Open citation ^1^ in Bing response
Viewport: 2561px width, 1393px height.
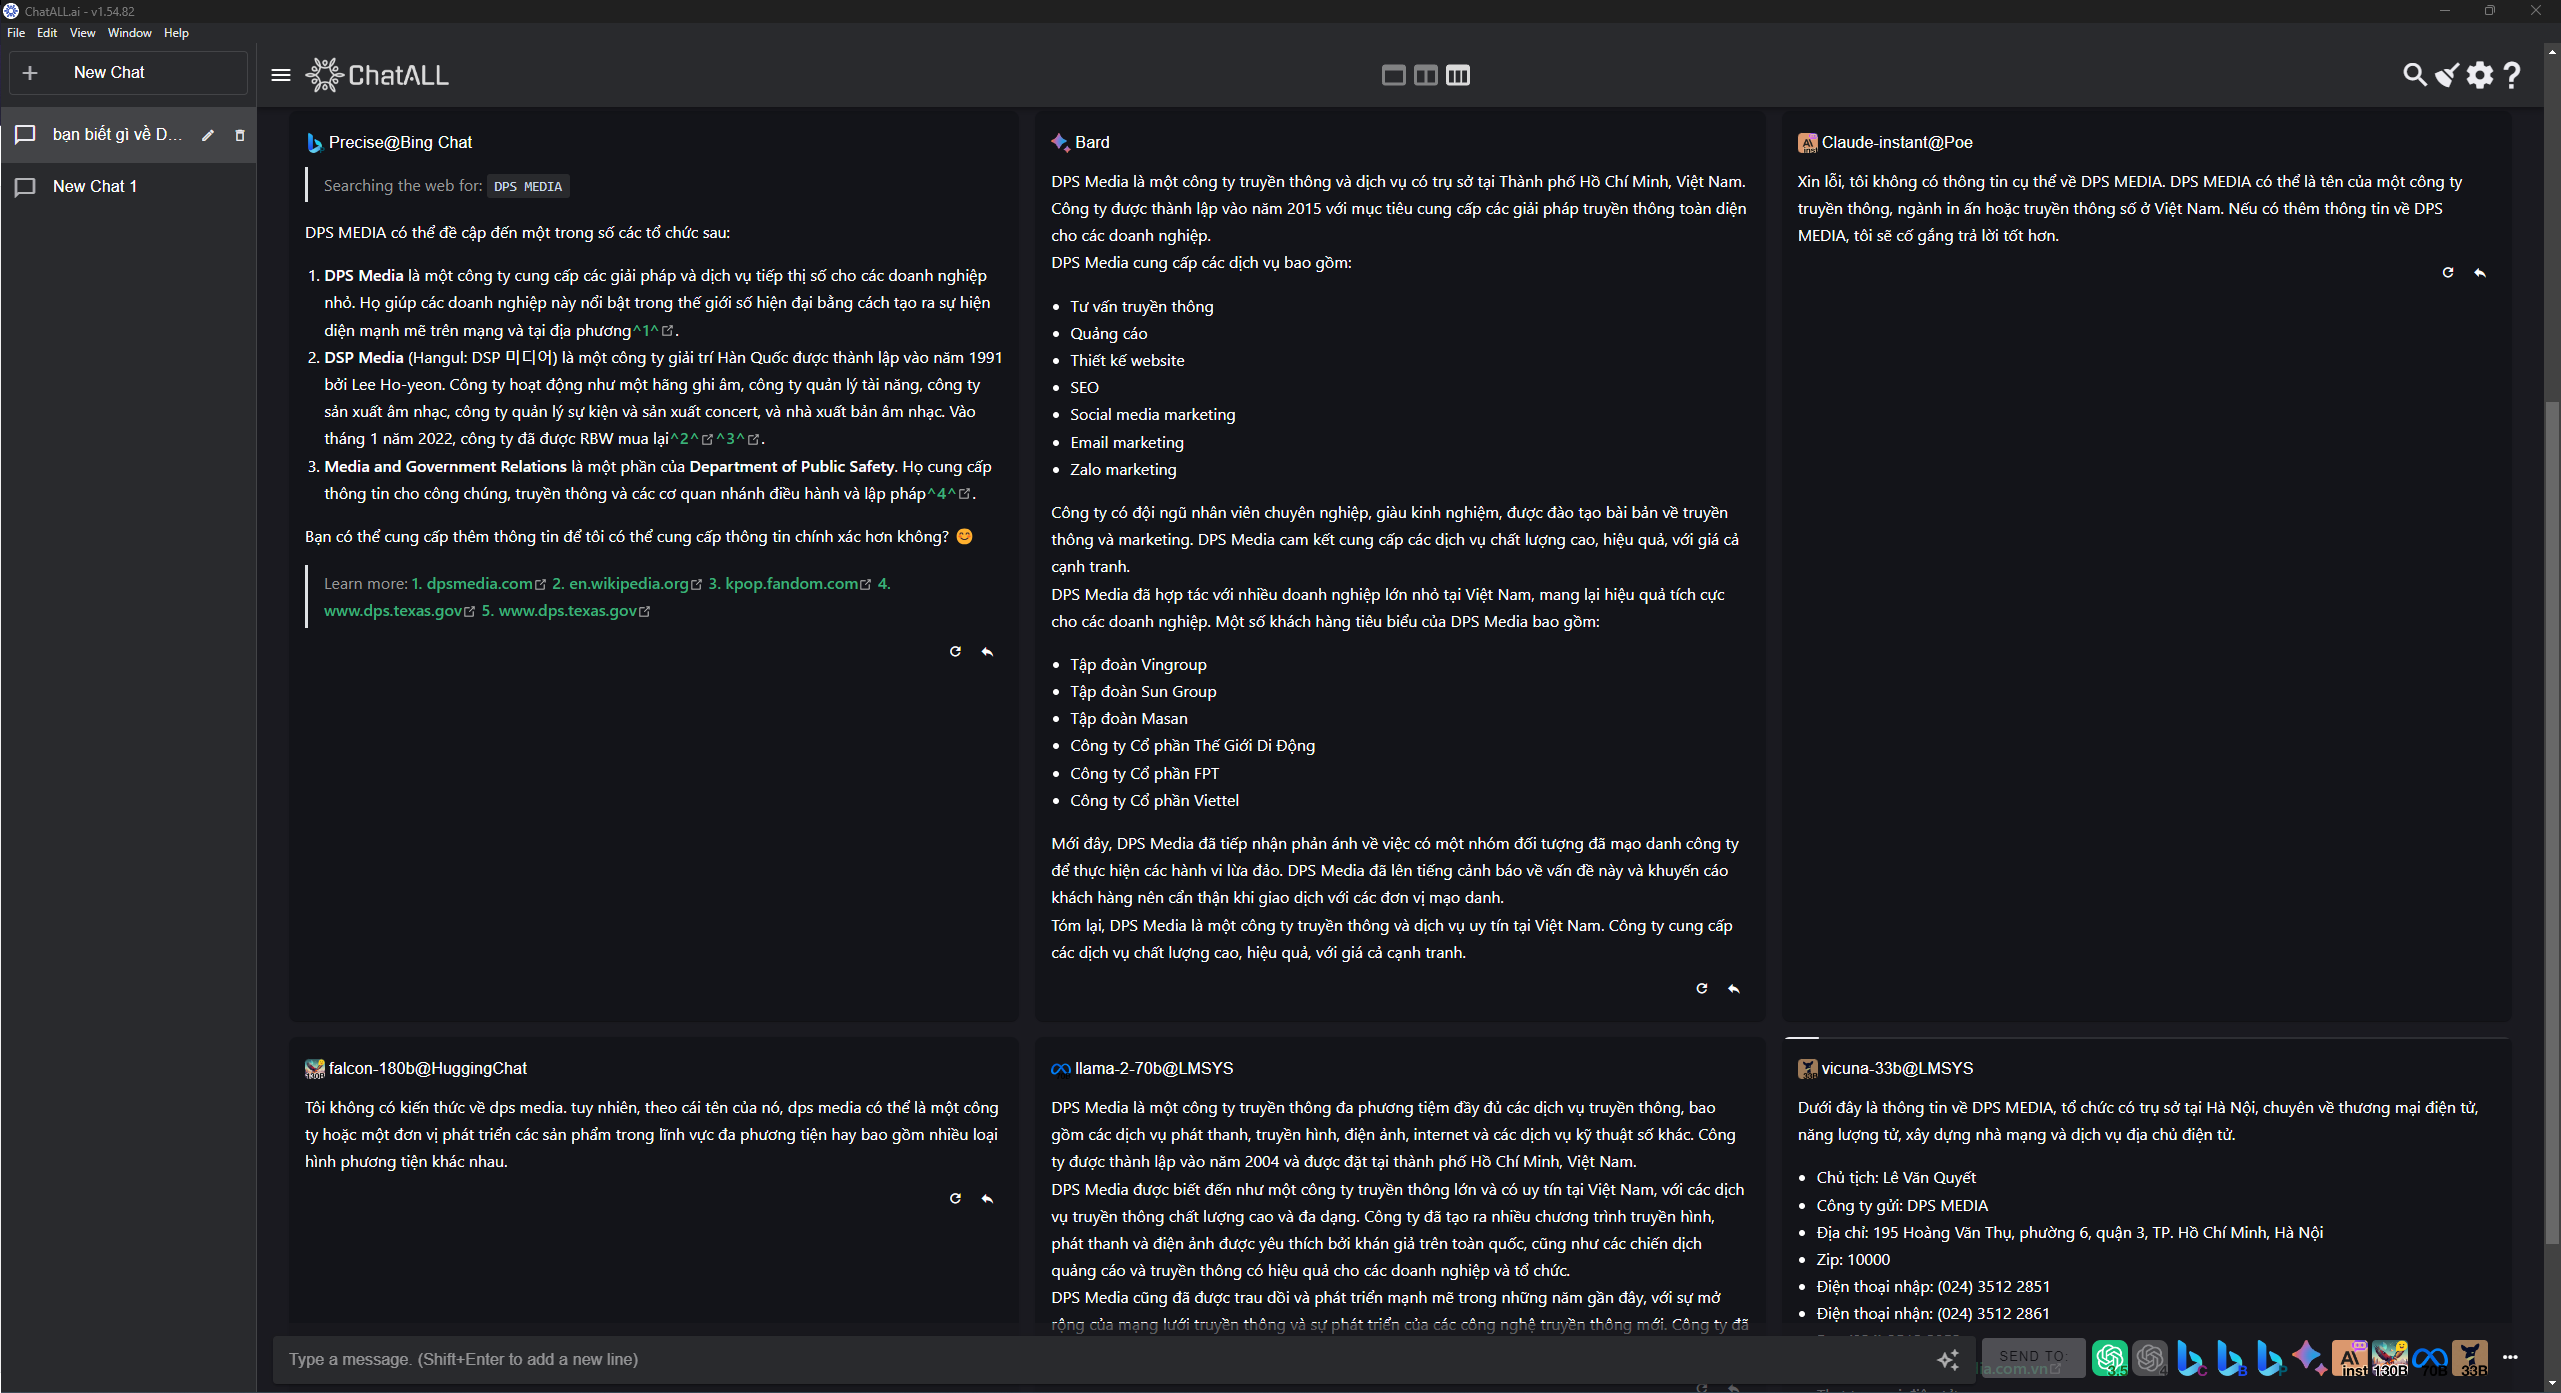coord(653,330)
